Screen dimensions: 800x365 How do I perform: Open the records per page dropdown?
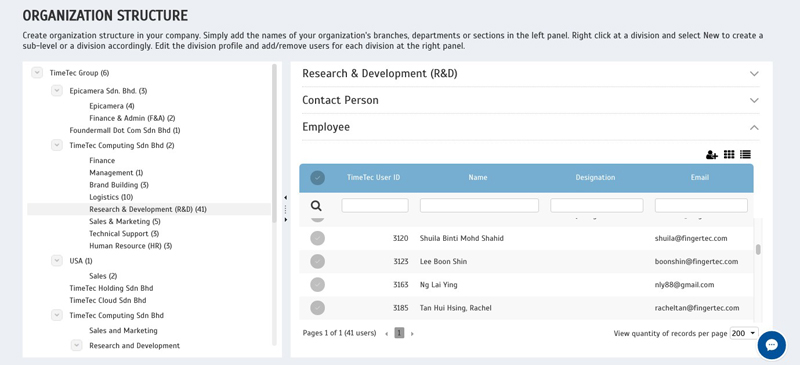tap(744, 333)
